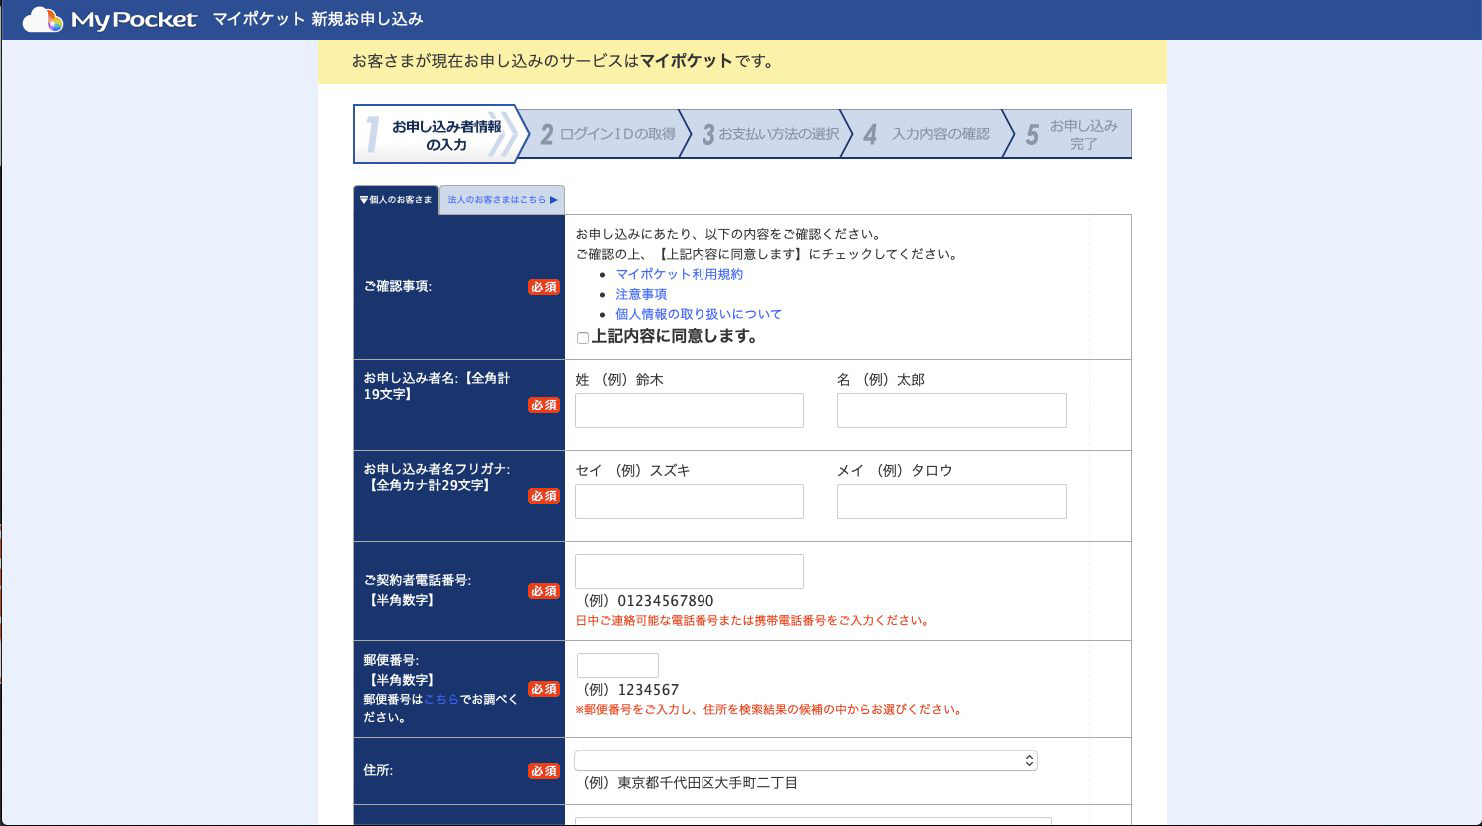Click the 必須 badge beside ご確認事項
Viewport: 1482px width, 826px height.
pos(544,287)
